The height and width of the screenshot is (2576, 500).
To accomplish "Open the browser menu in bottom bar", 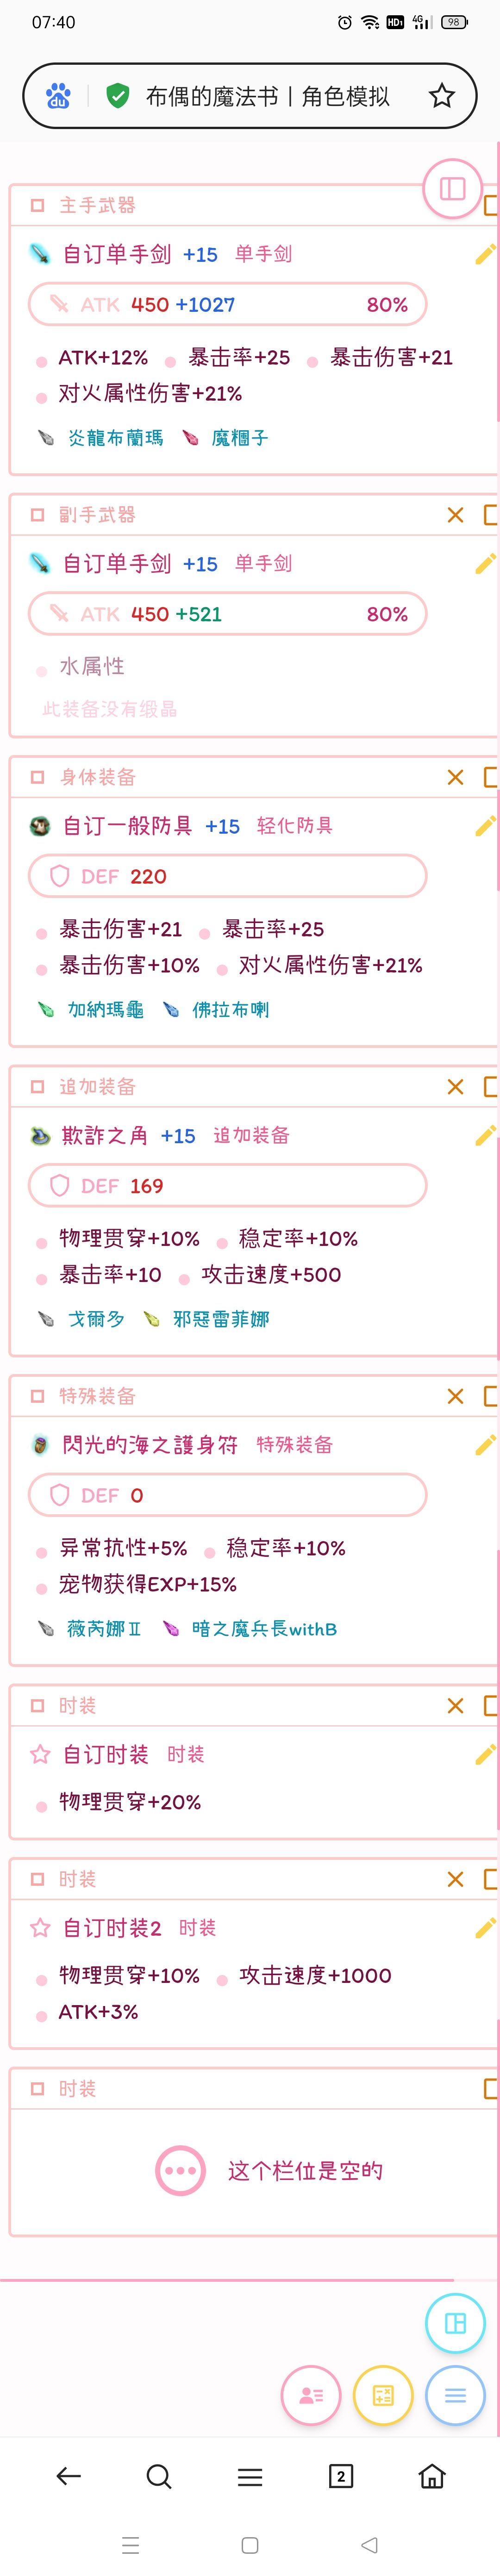I will pyautogui.click(x=250, y=2476).
